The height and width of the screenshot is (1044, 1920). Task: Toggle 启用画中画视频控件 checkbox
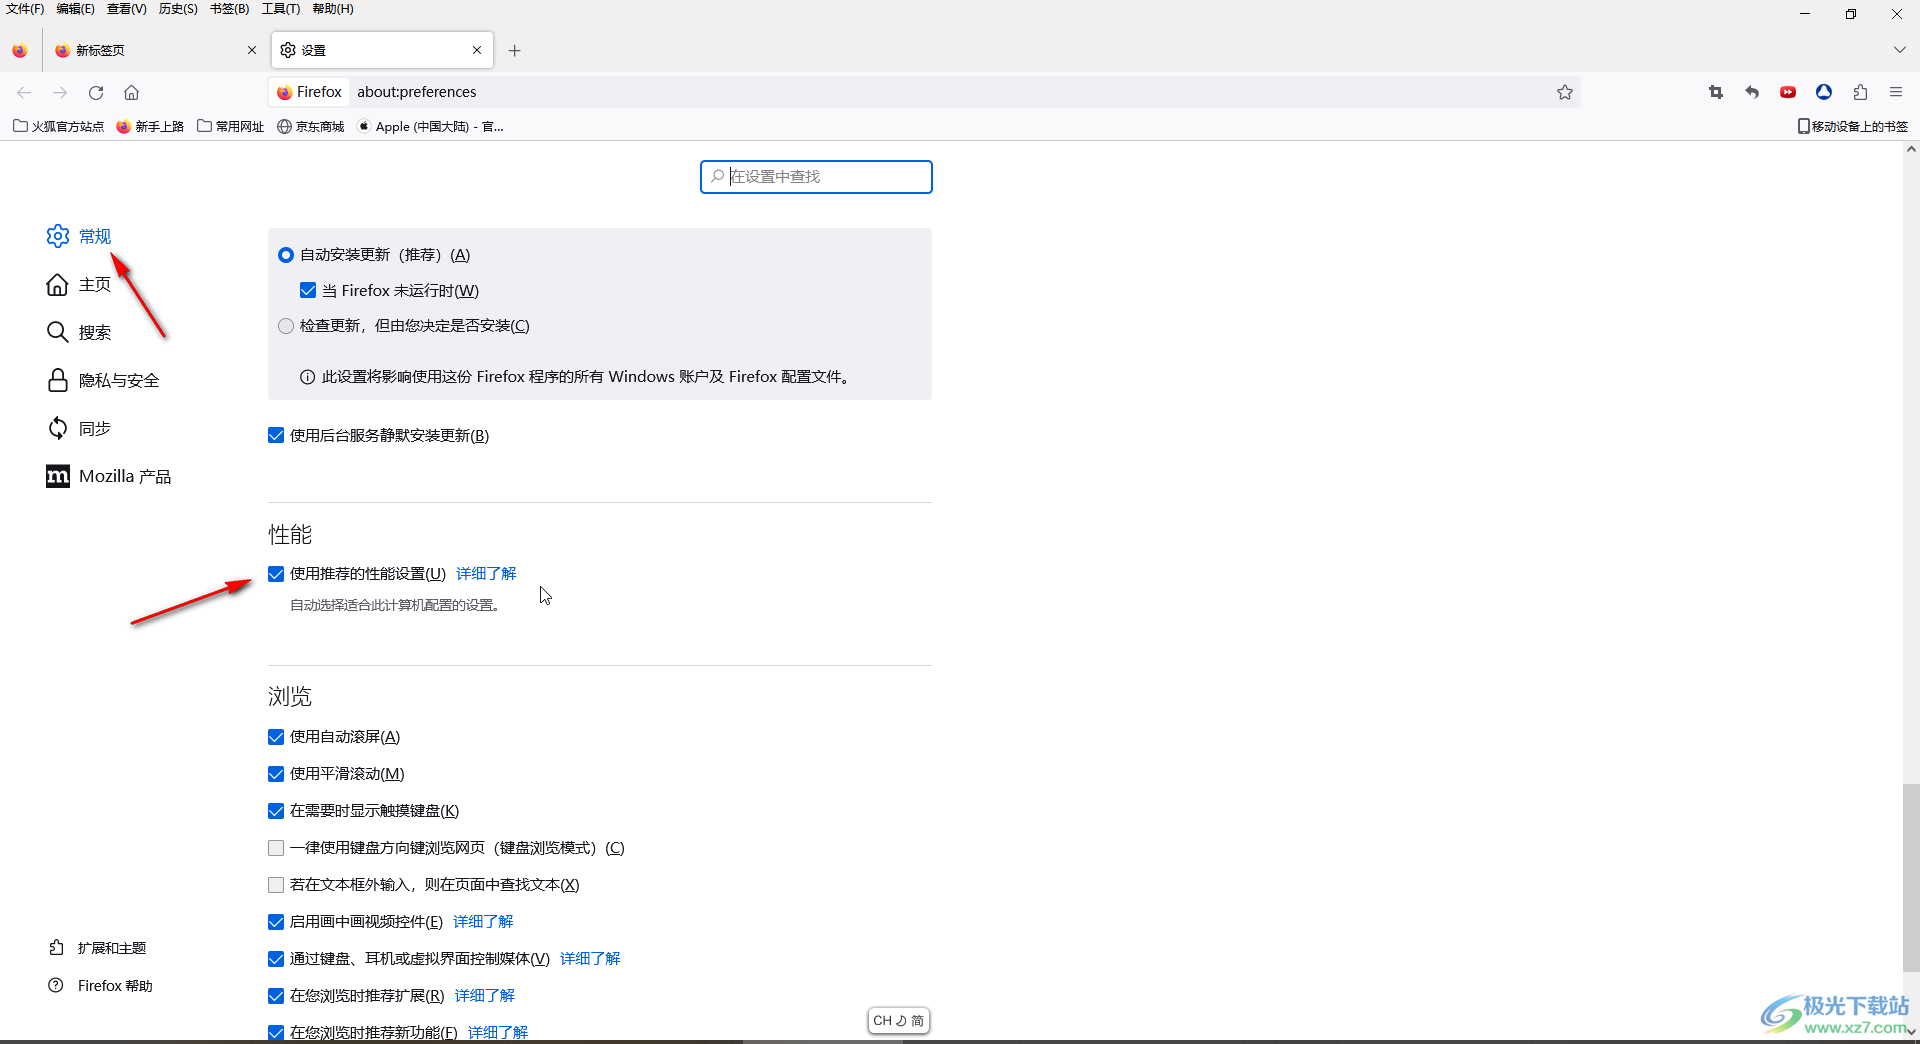coord(276,922)
